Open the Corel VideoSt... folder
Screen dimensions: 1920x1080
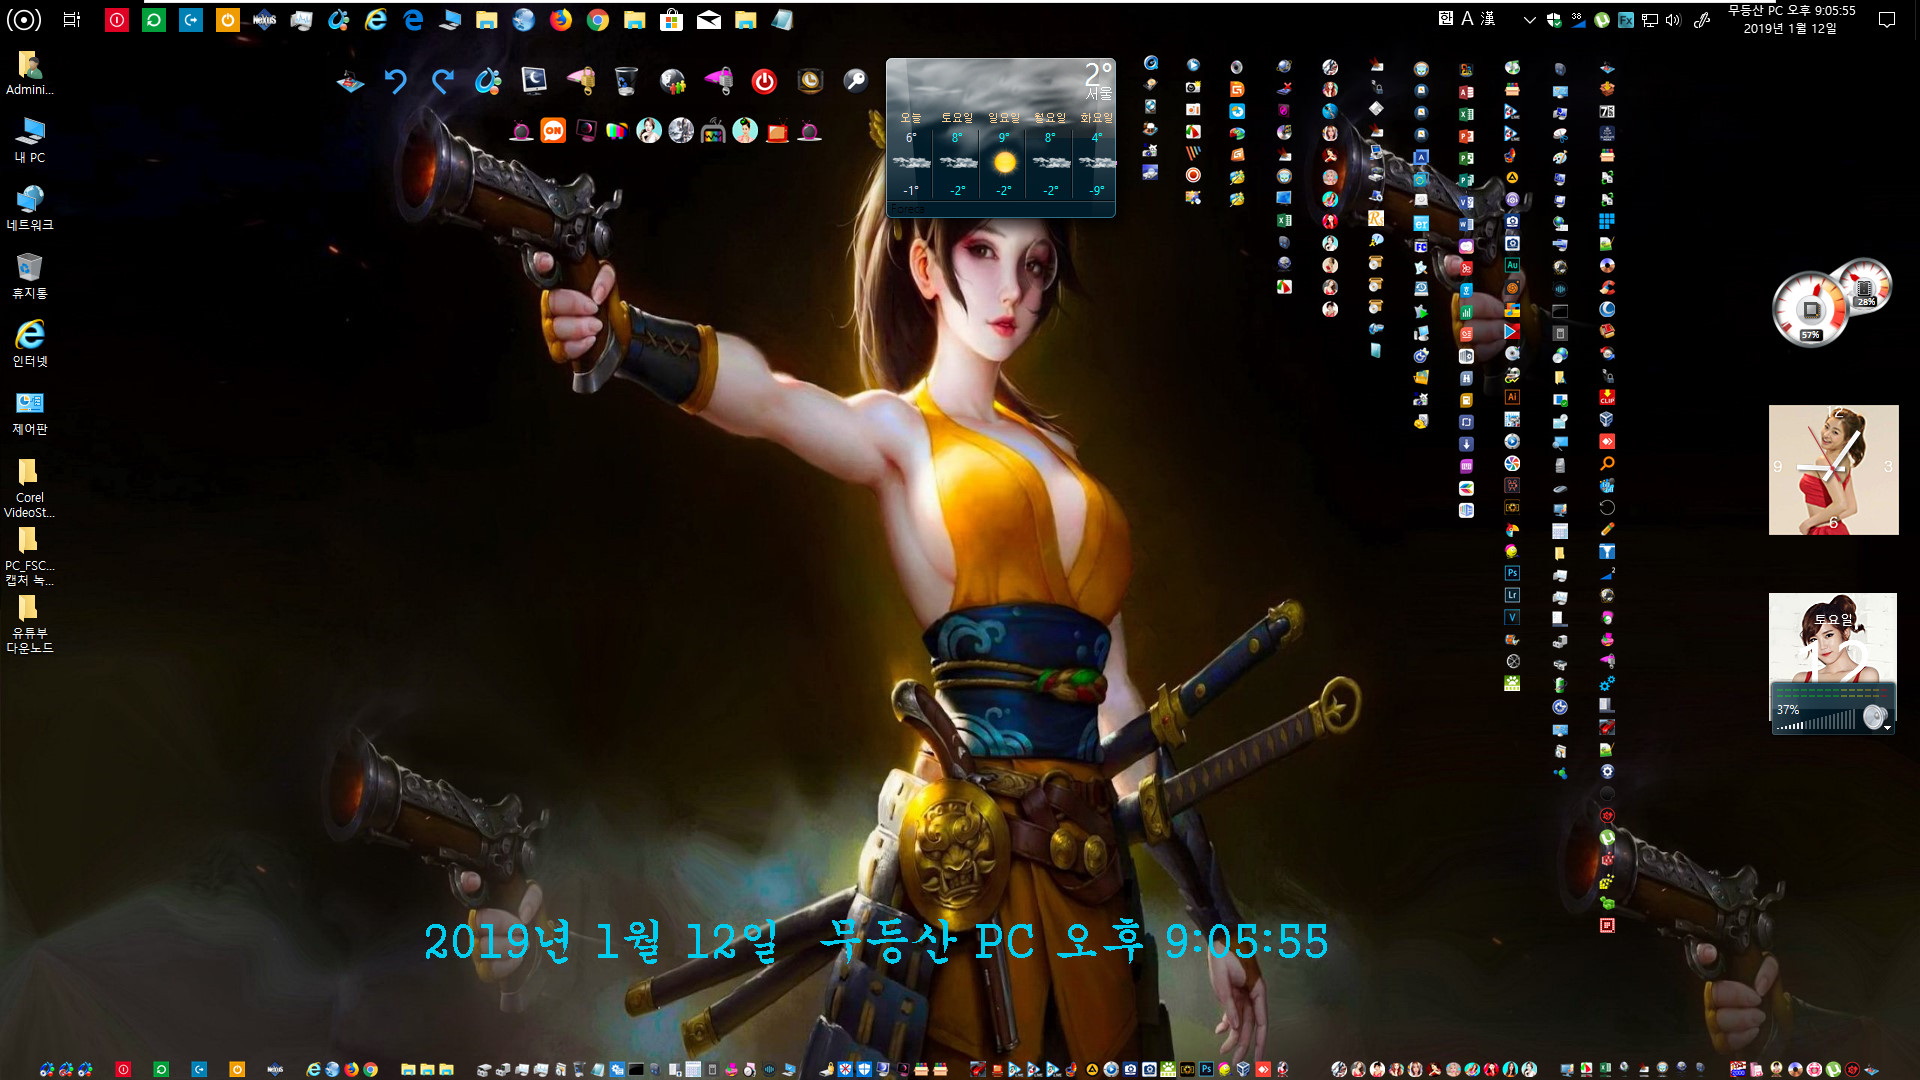(30, 488)
